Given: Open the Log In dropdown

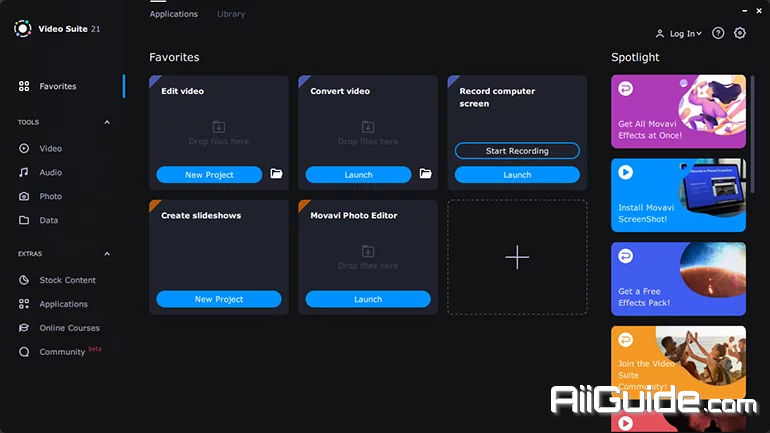Looking at the screenshot, I should (x=686, y=33).
